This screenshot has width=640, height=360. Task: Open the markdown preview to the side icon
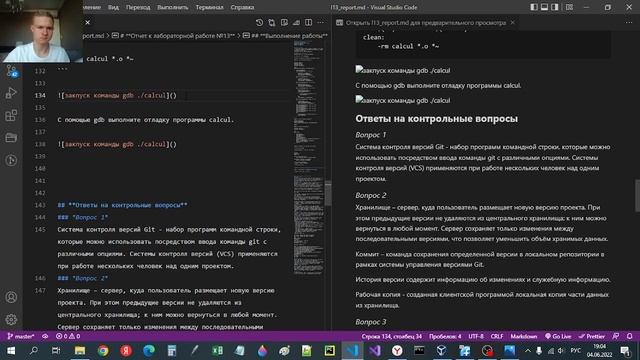pyautogui.click(x=284, y=22)
